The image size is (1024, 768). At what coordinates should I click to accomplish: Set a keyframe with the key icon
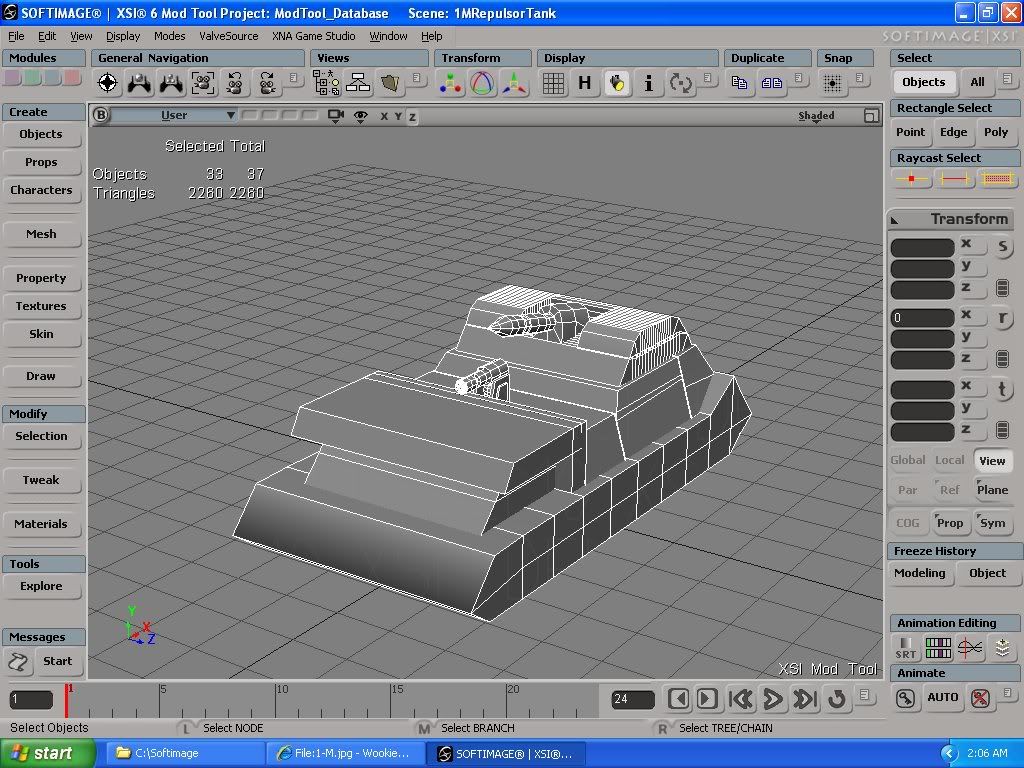point(905,698)
